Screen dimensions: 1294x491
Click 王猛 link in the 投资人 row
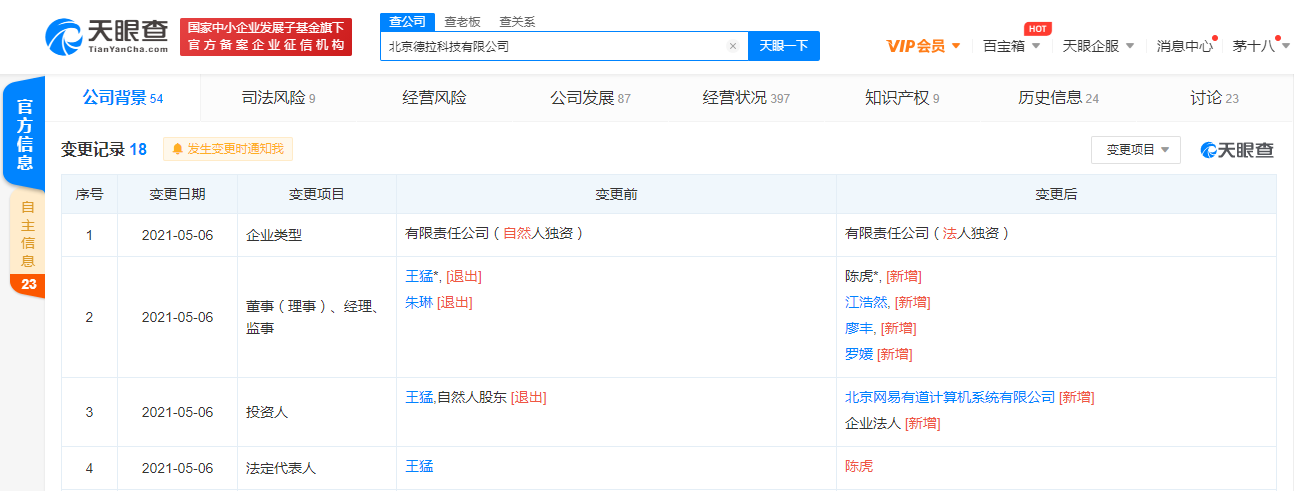[419, 397]
